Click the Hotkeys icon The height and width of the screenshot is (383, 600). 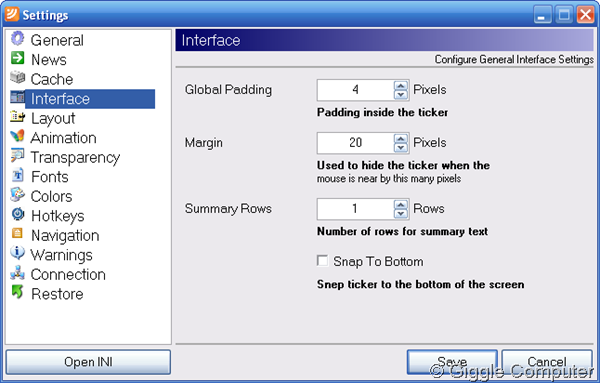click(17, 214)
